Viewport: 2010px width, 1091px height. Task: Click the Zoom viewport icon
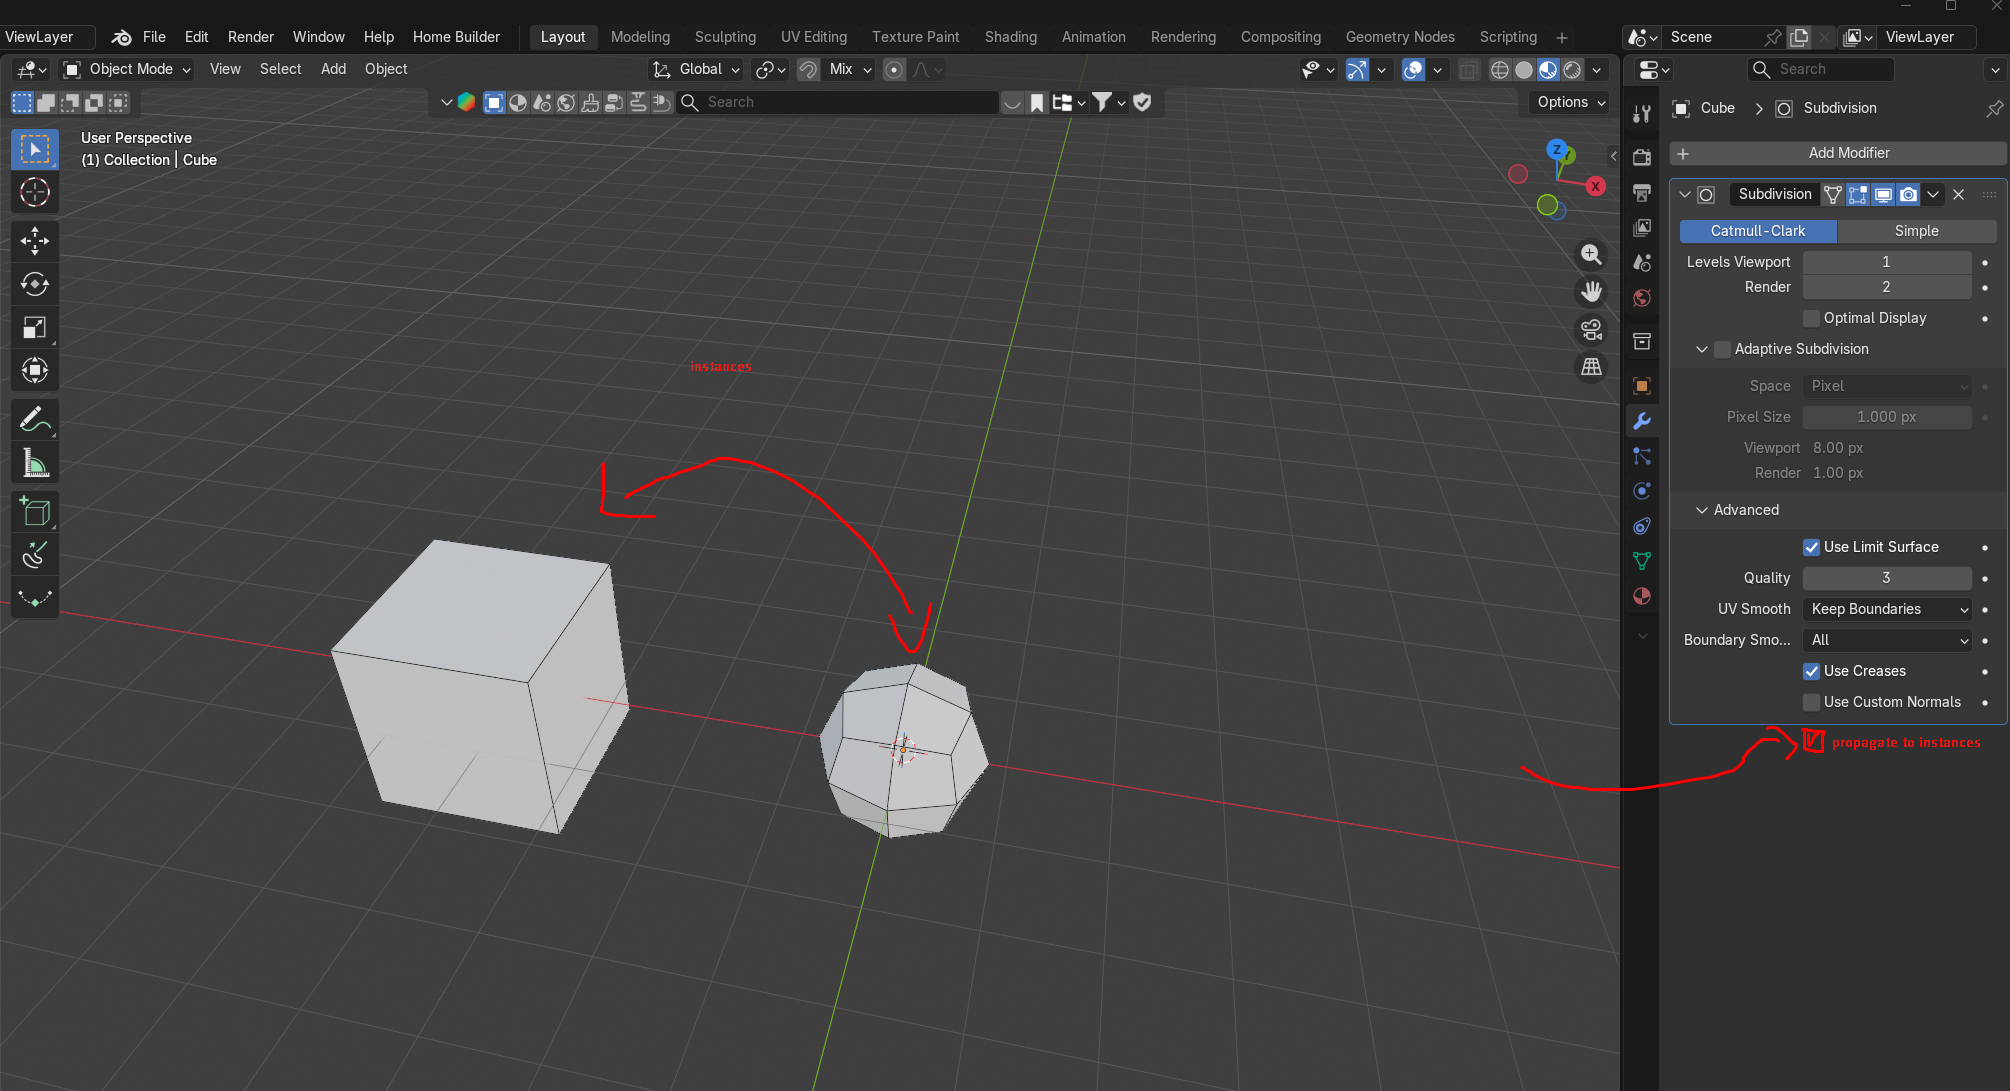pos(1591,255)
